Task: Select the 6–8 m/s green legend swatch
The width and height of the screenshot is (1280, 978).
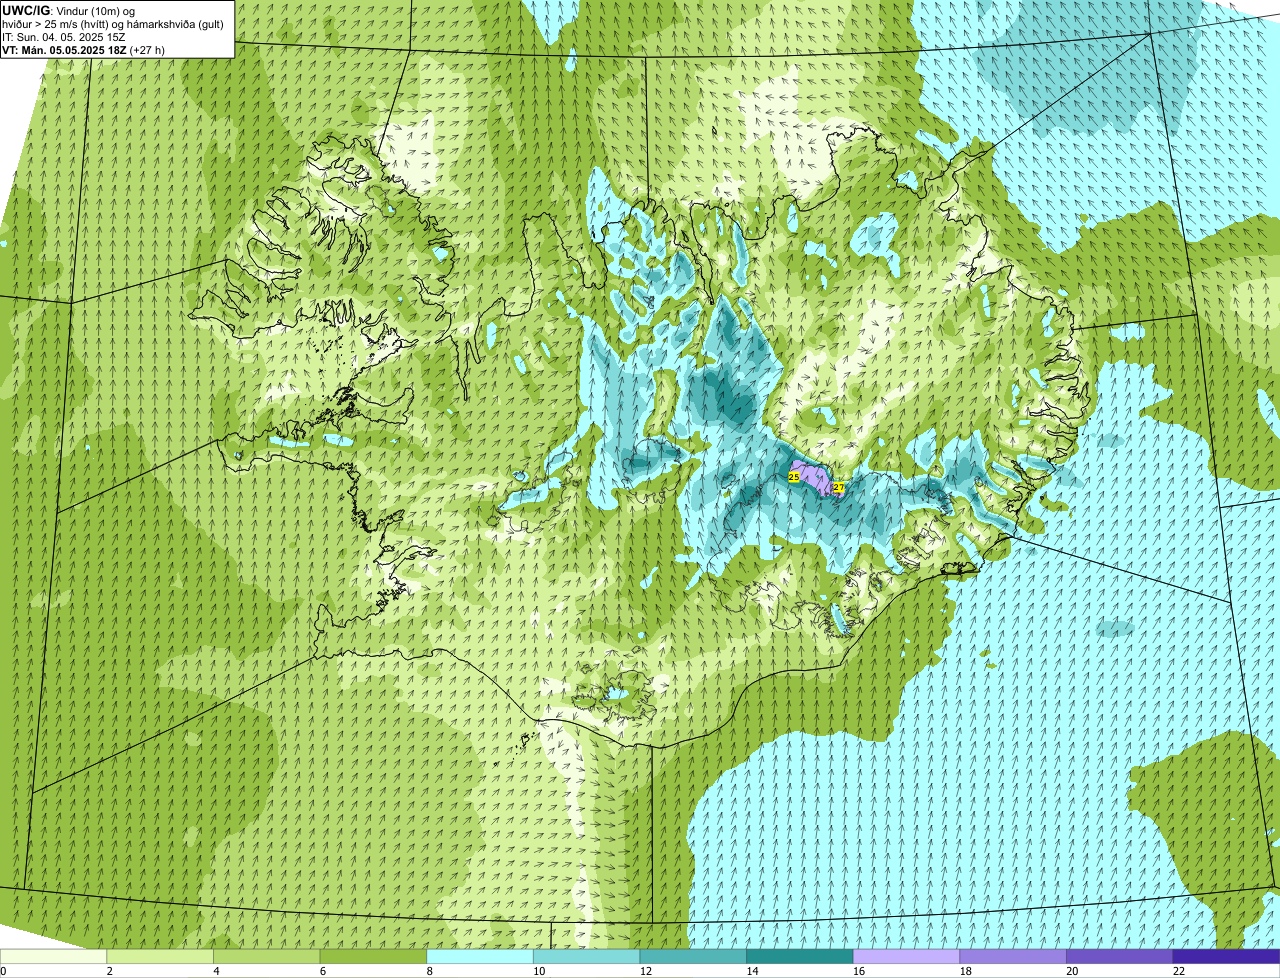Action: tap(373, 956)
